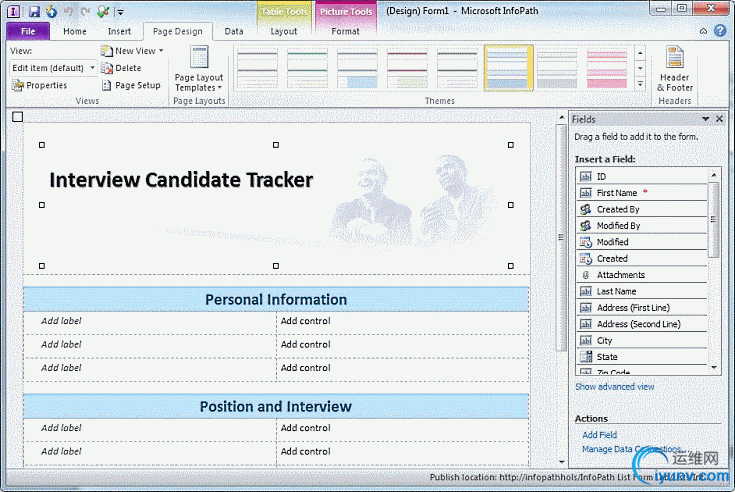
Task: Select the ID field
Action: pyautogui.click(x=641, y=176)
